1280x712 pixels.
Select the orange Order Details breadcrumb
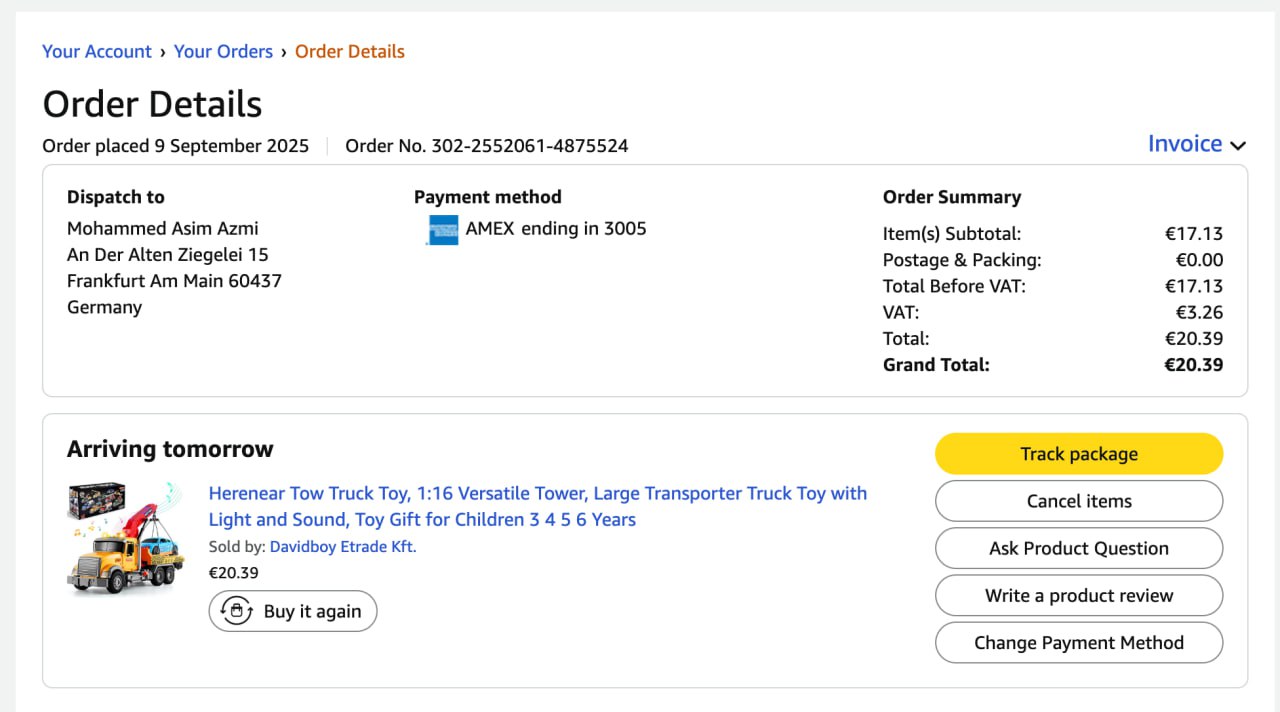(x=350, y=52)
